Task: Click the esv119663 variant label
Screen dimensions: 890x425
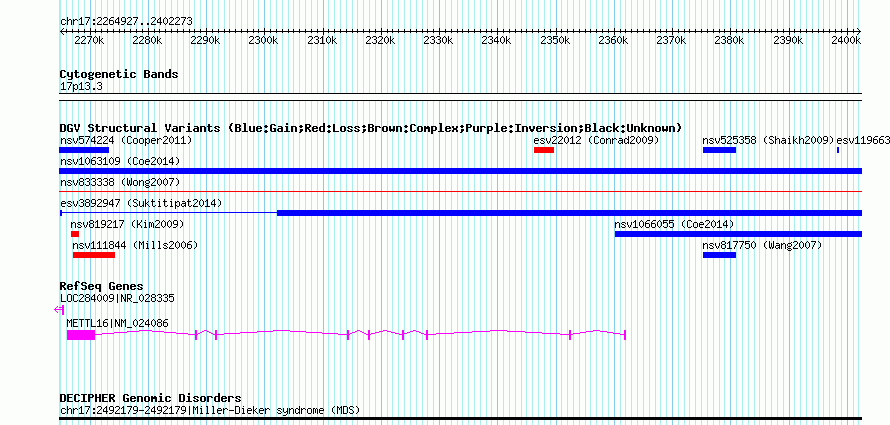Action: (863, 140)
